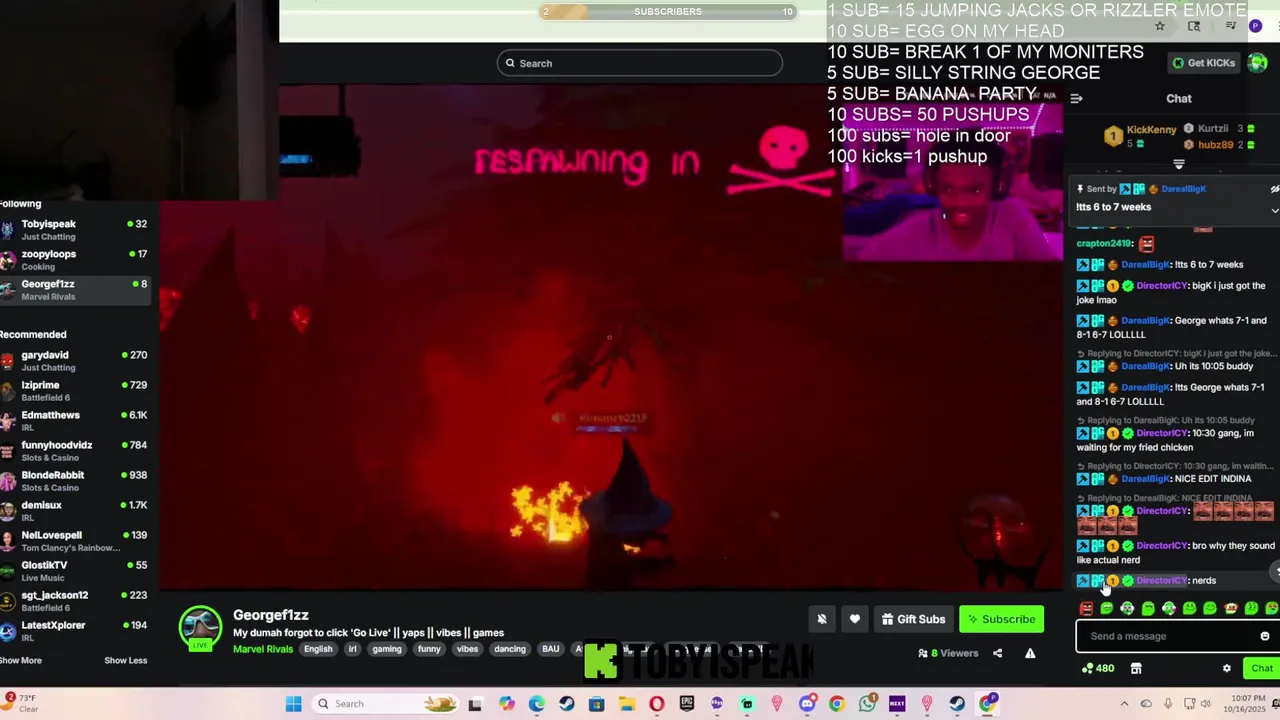Image resolution: width=1280 pixels, height=720 pixels.
Task: Hide the pinned message with eye-slash icon
Action: (x=1274, y=189)
